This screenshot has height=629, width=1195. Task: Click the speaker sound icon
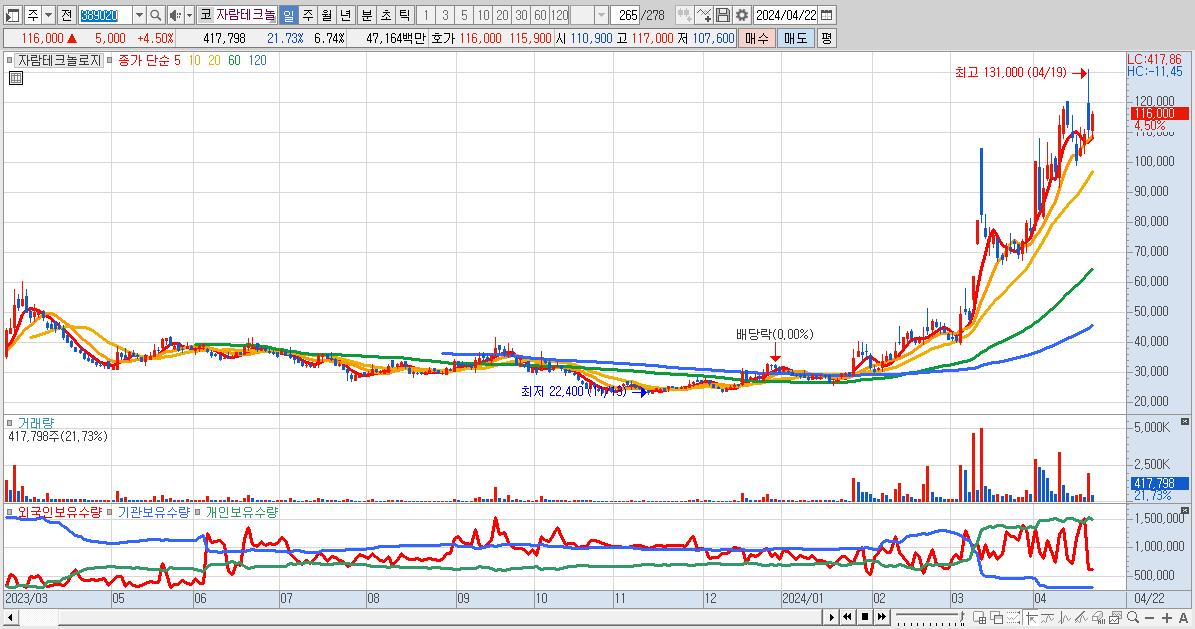tap(175, 15)
